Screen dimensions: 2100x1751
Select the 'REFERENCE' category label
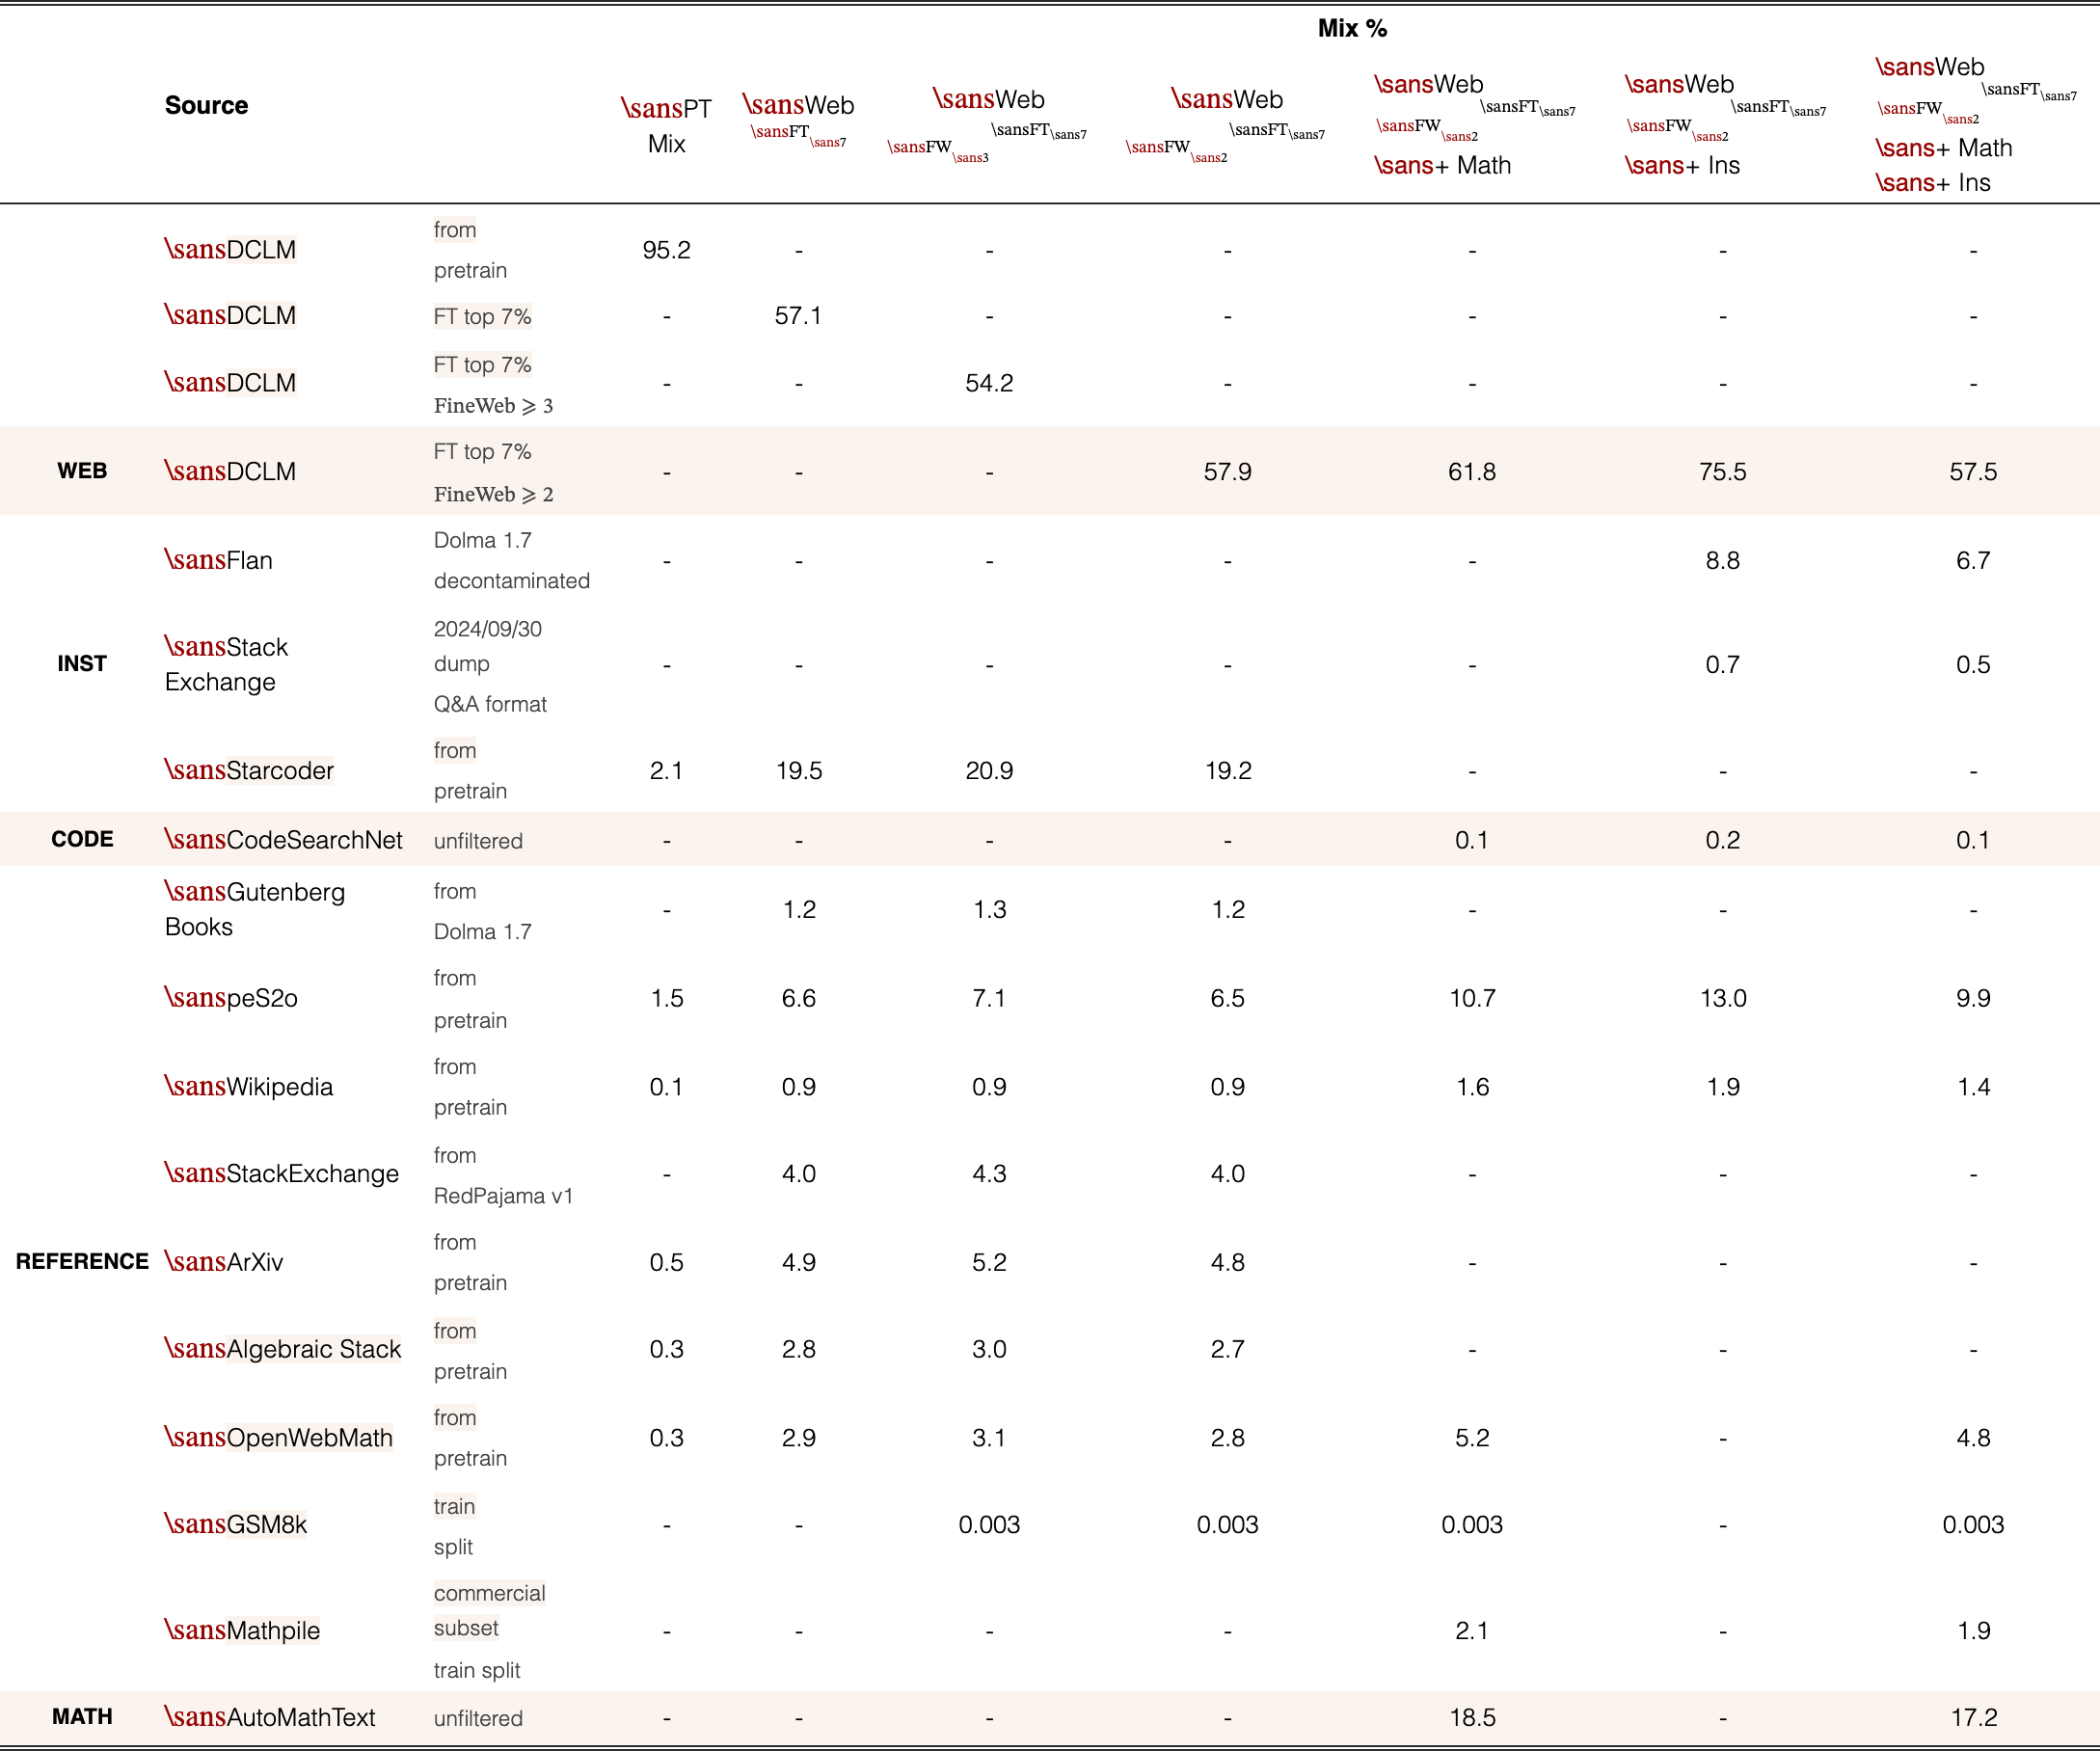pyautogui.click(x=82, y=1261)
